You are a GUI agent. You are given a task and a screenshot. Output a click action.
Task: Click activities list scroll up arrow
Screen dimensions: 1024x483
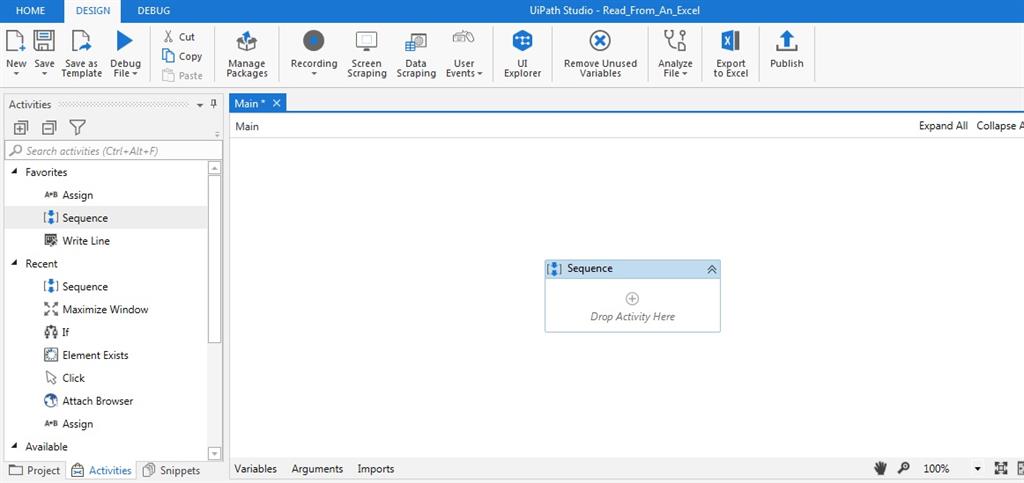(x=214, y=168)
